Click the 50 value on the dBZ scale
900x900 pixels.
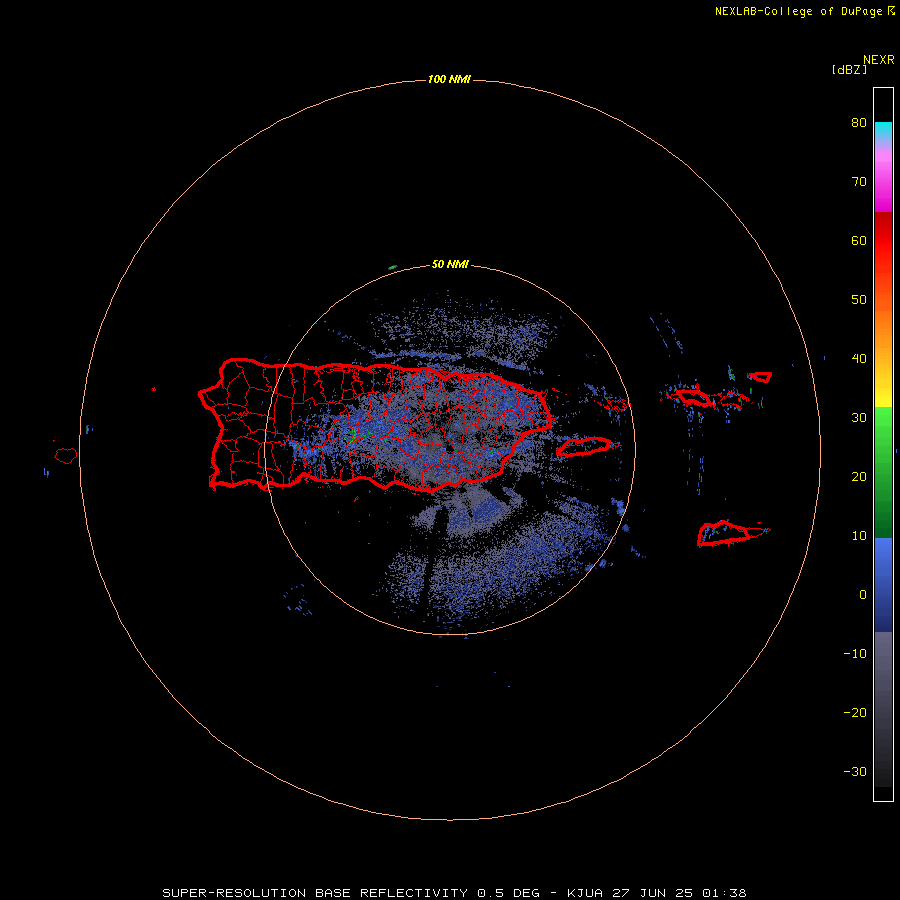(x=859, y=300)
